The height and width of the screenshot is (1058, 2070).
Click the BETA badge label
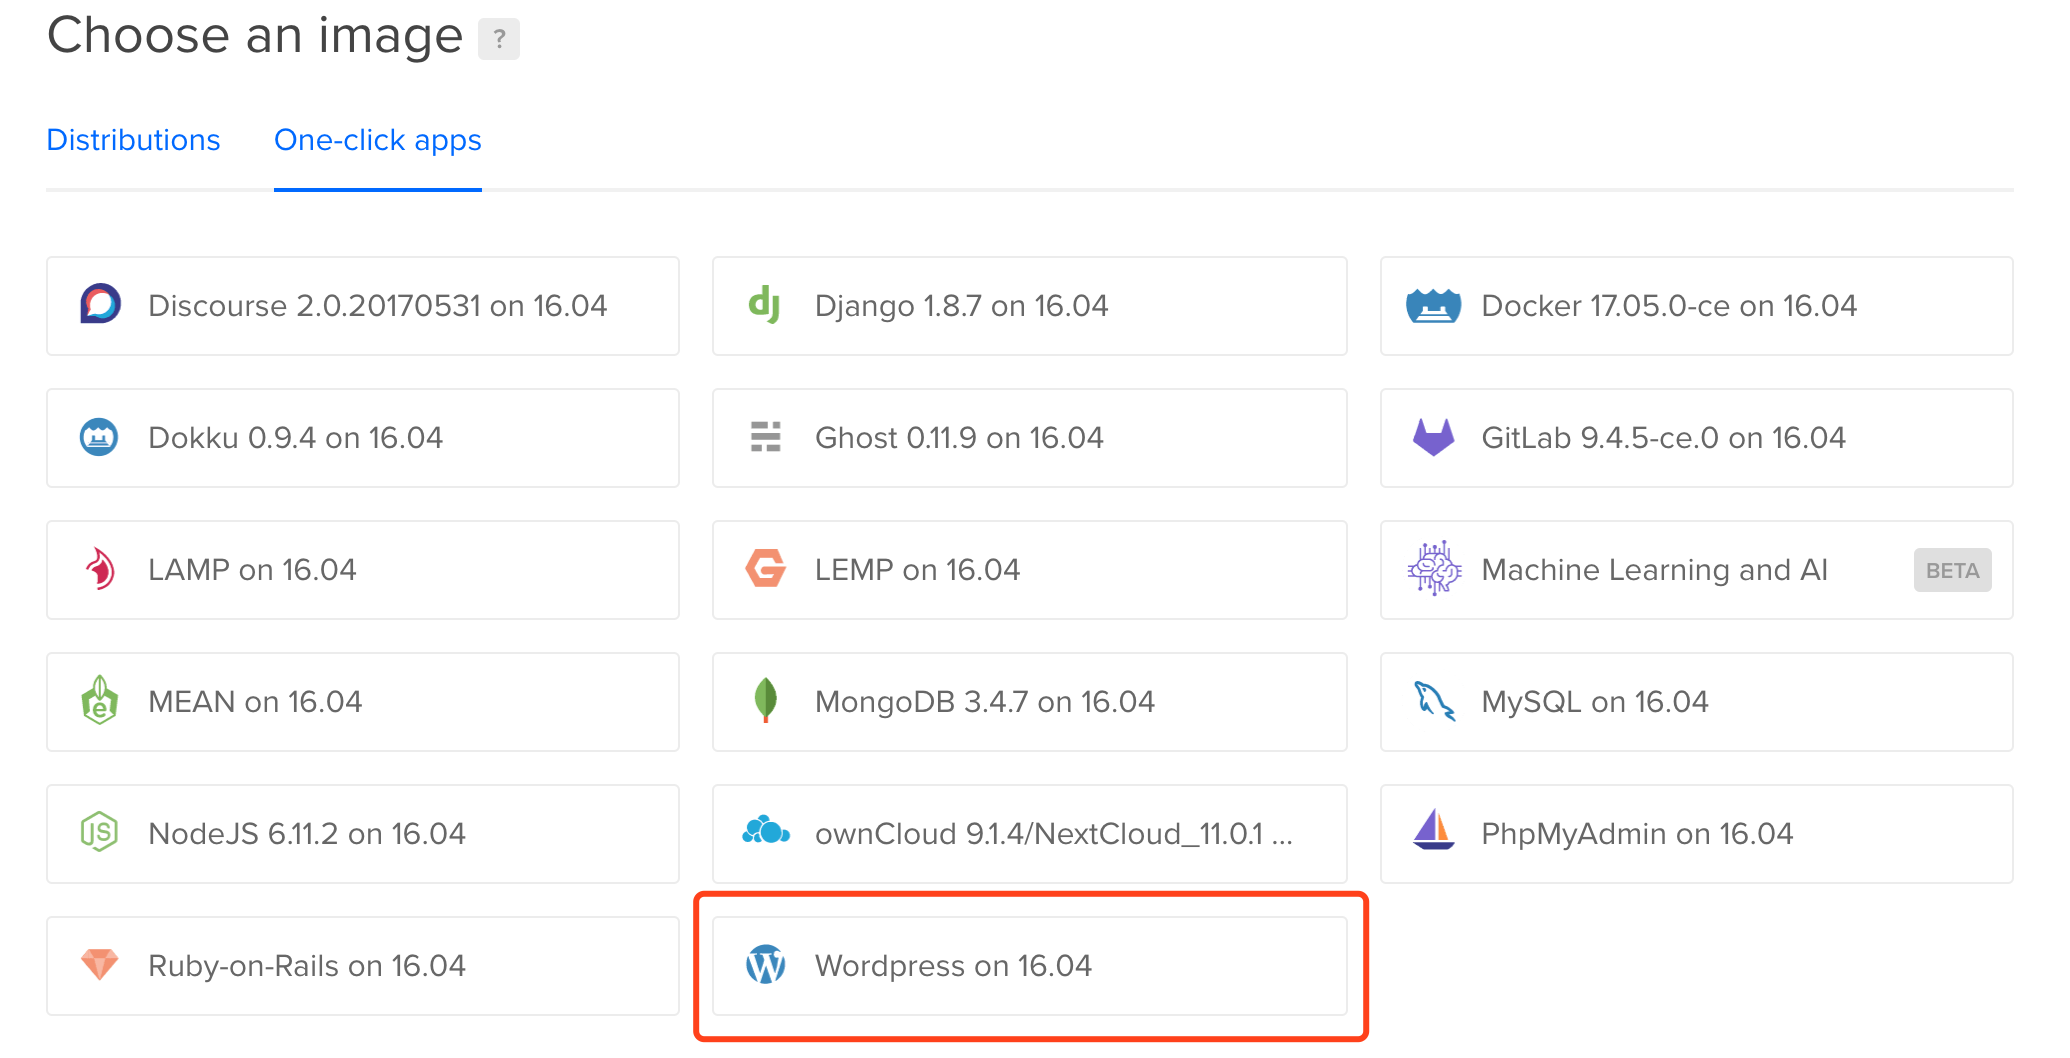(x=1952, y=570)
